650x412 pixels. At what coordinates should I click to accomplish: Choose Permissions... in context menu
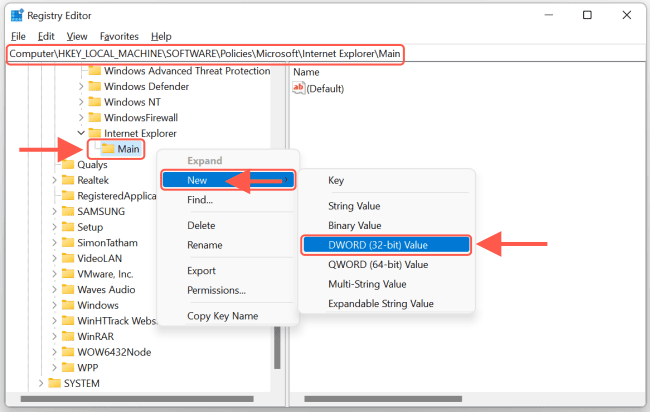(216, 290)
